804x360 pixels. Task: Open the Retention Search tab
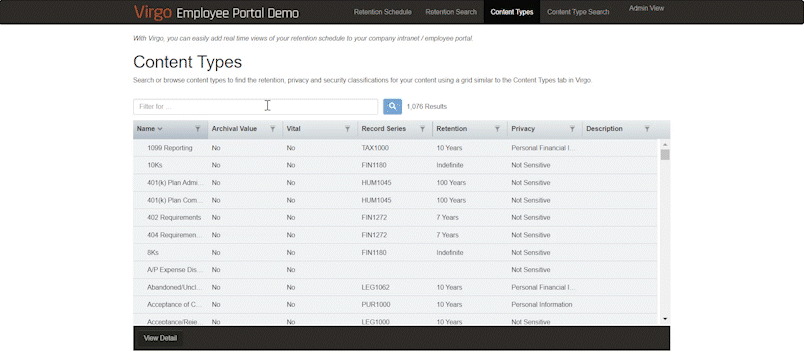point(451,12)
